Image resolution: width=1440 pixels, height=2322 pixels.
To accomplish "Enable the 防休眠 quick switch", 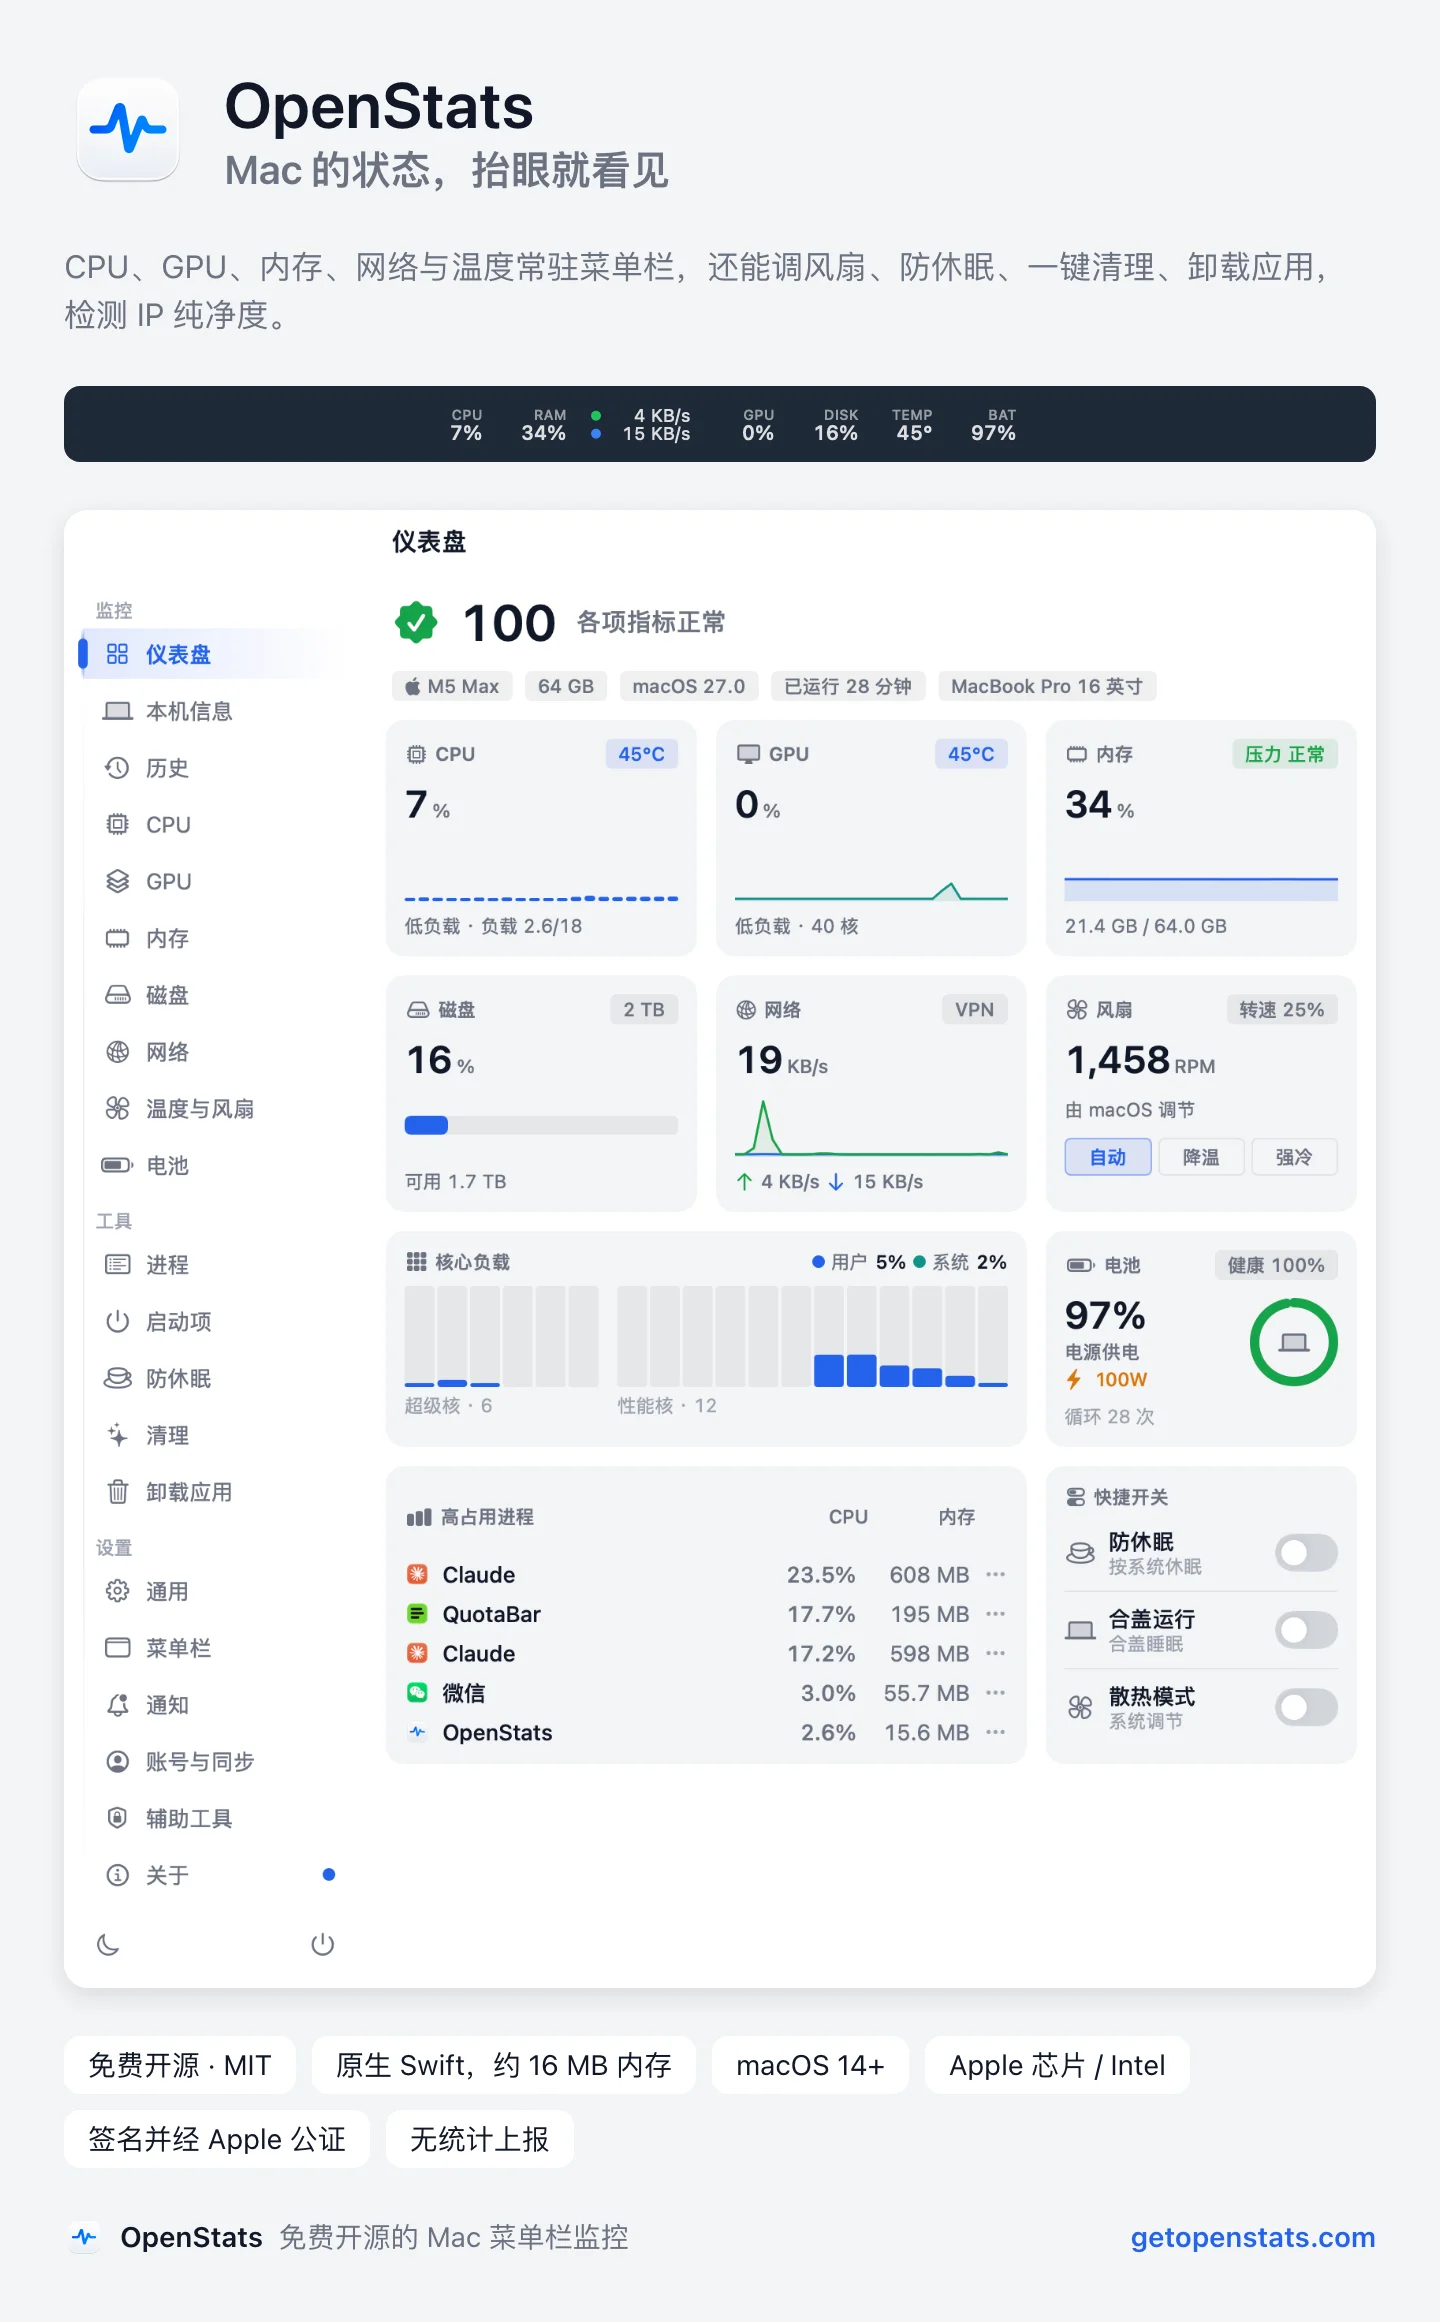I will point(1306,1553).
